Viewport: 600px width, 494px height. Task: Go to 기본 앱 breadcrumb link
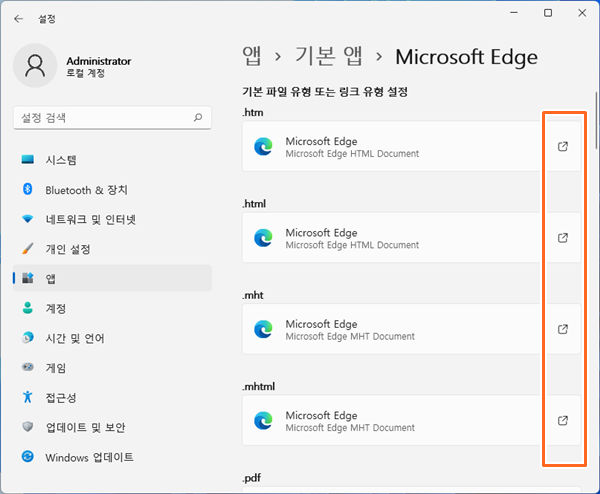click(329, 56)
